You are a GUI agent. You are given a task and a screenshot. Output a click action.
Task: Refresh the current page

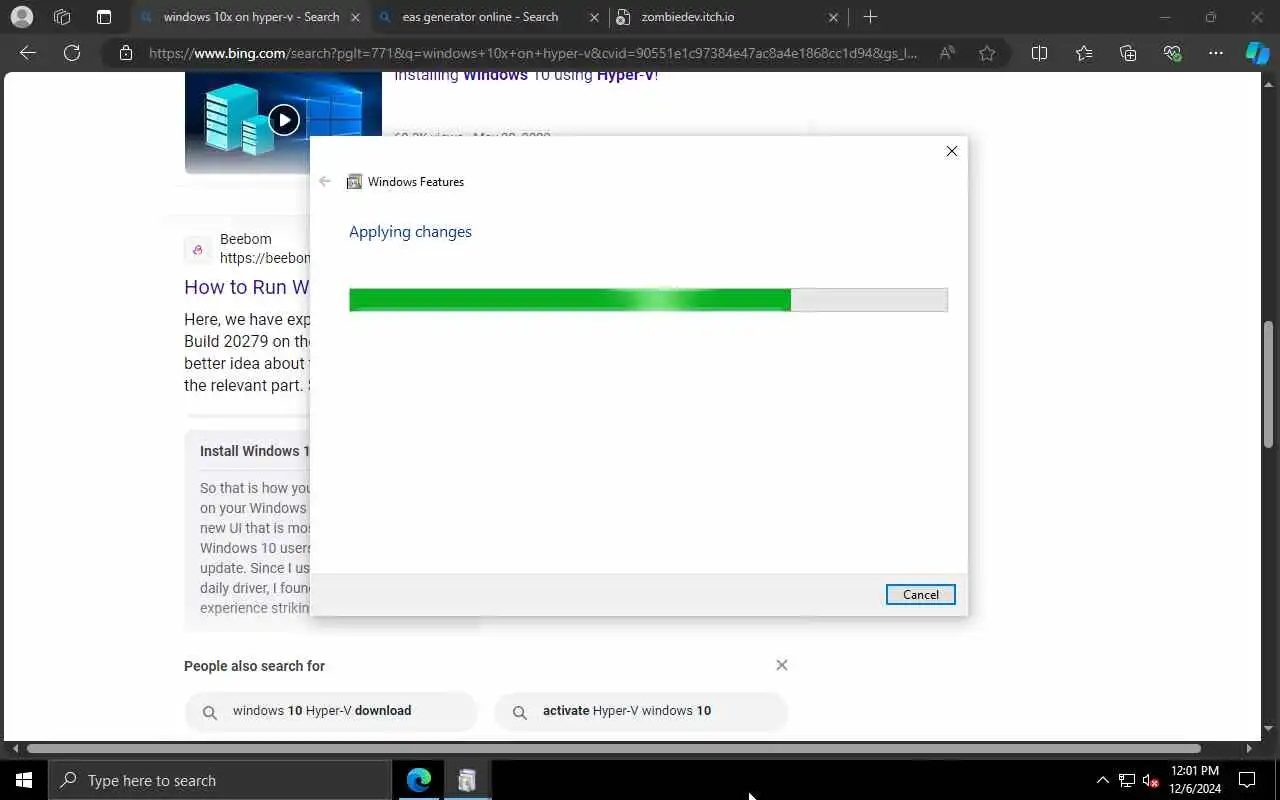72,53
